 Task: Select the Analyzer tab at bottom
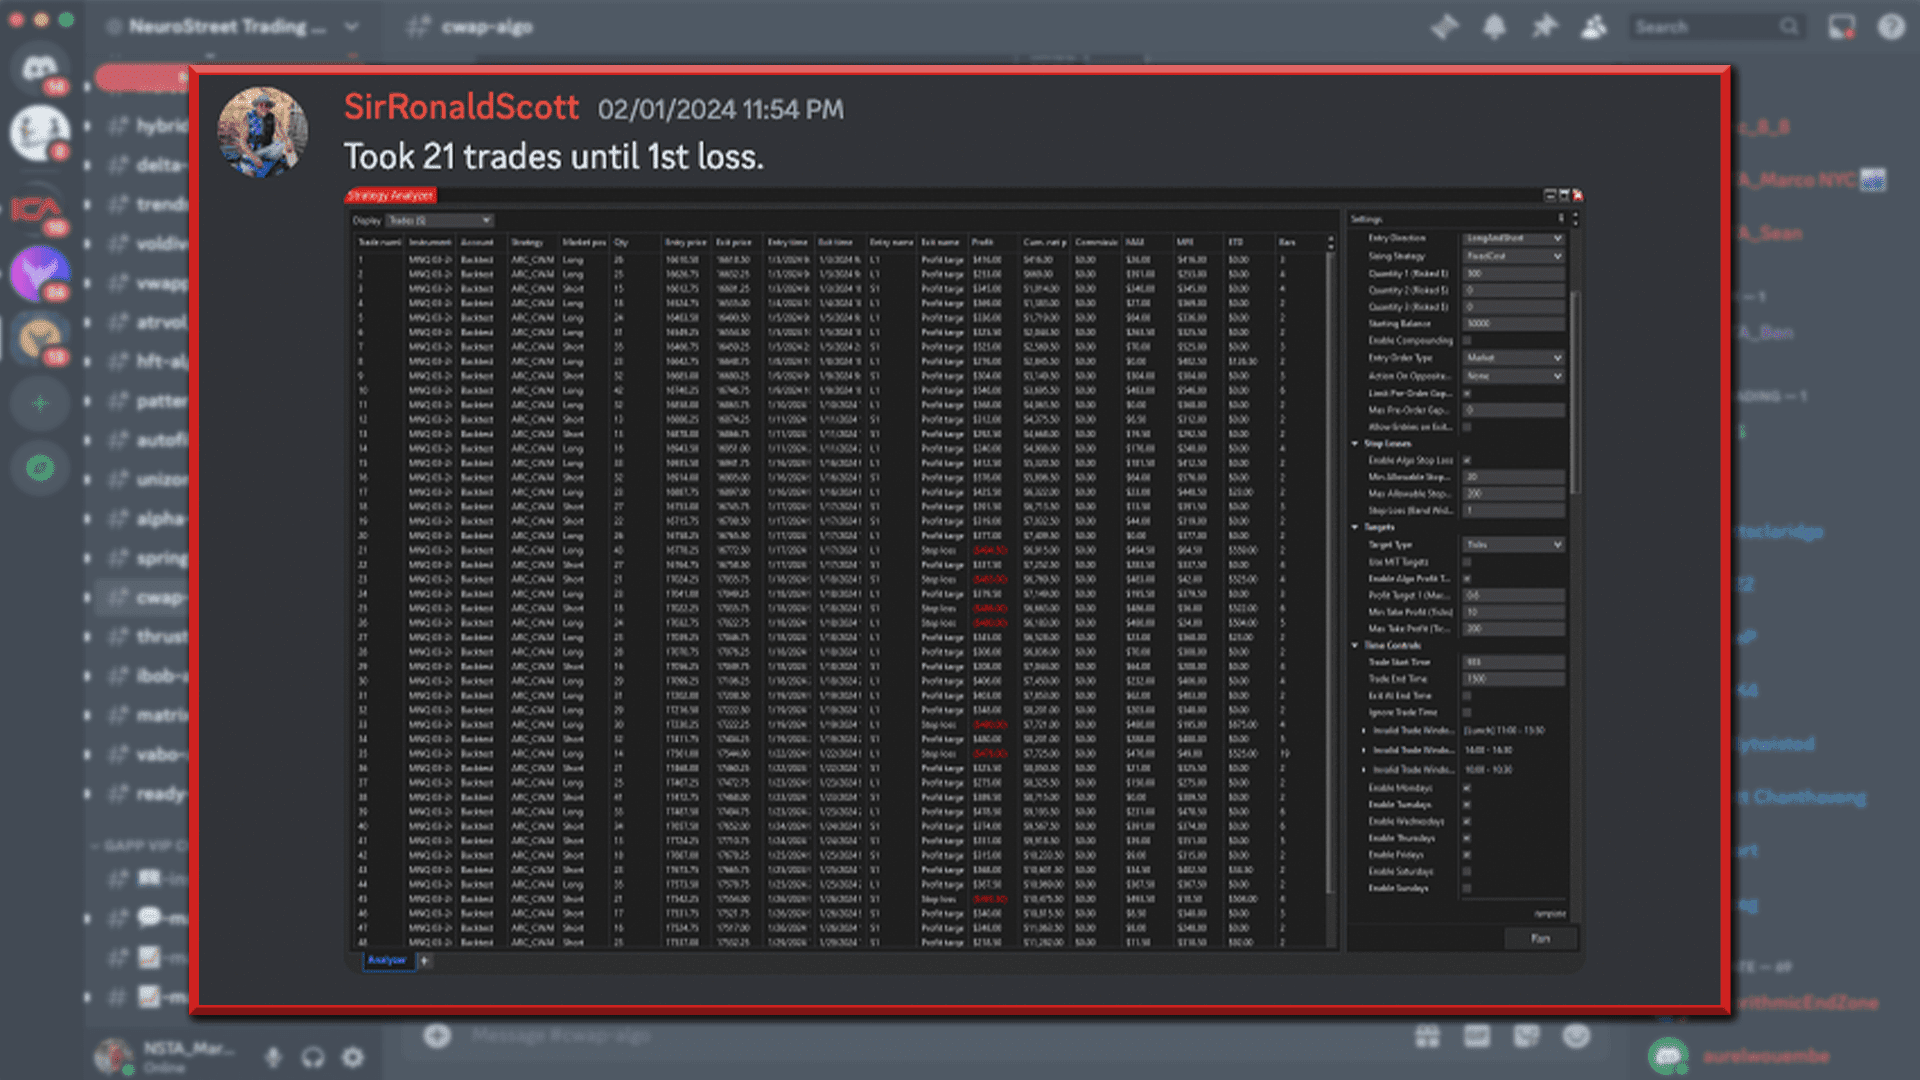387,960
